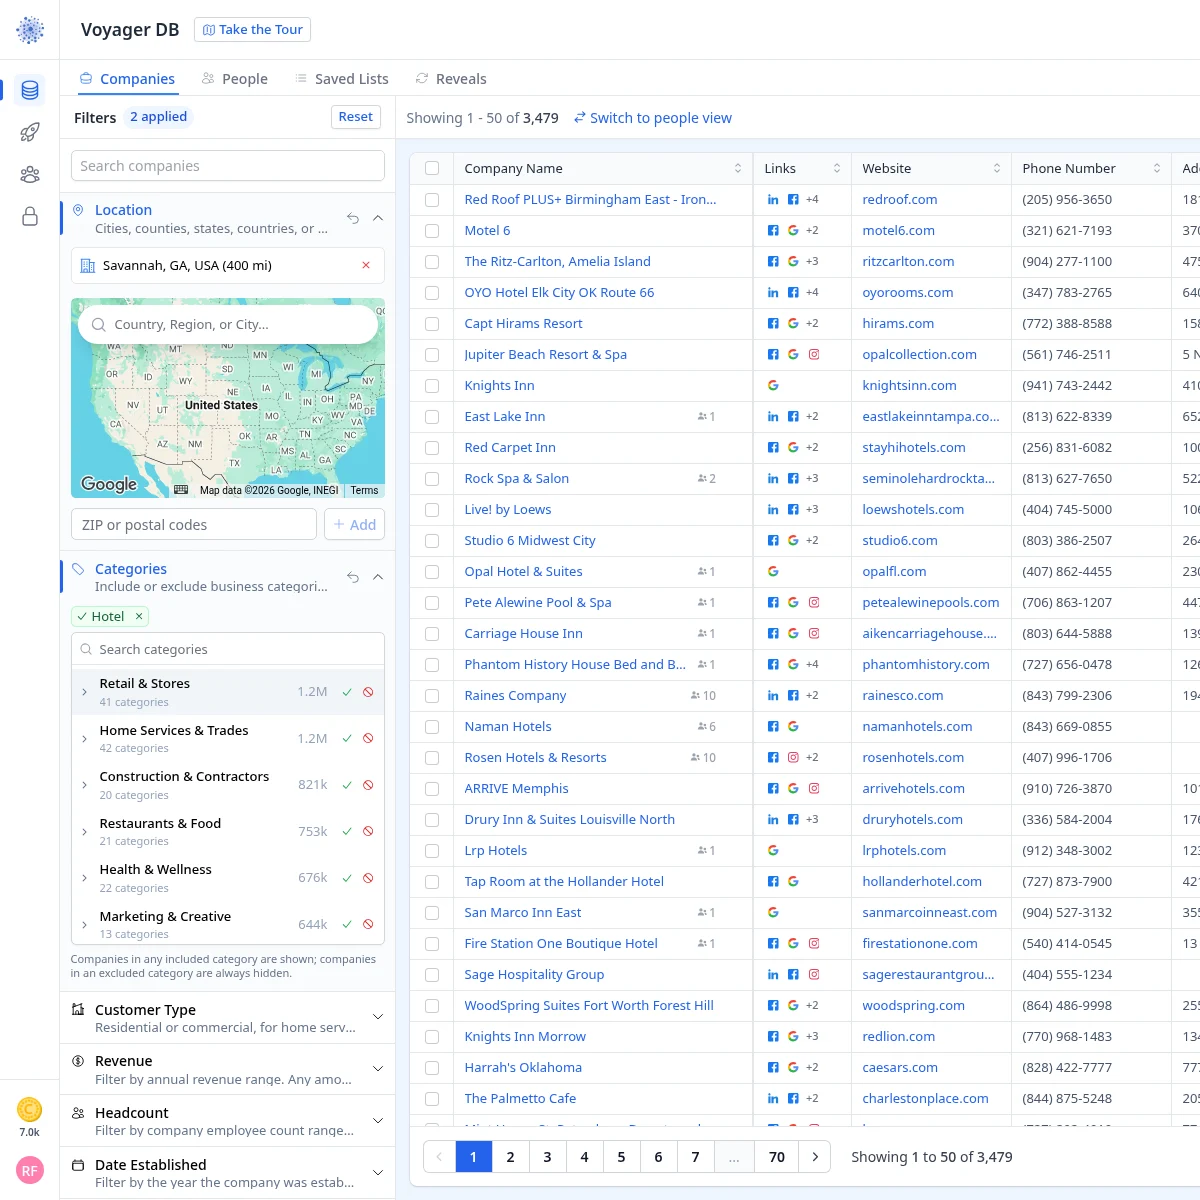Collapse the Location filter section
This screenshot has height=1200, width=1200.
click(x=378, y=218)
